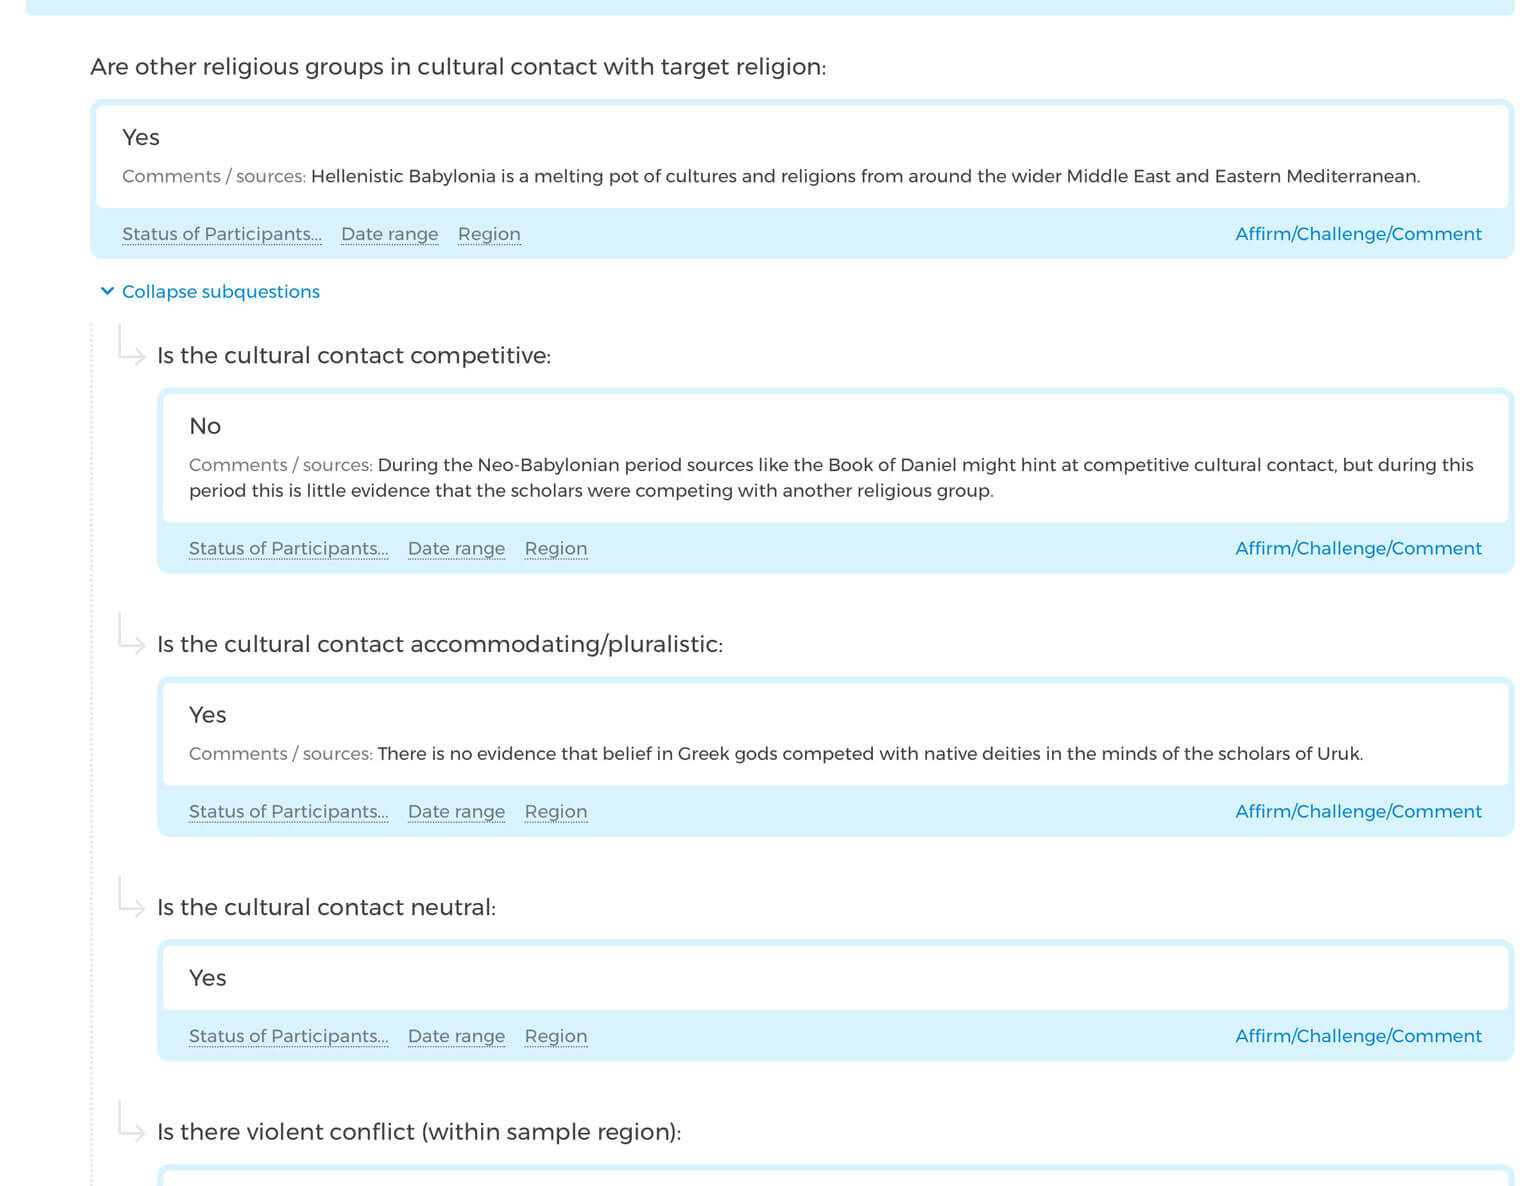The image size is (1540, 1186).
Task: Click the subquestion arrow beside competitive contact question
Action: (x=131, y=346)
